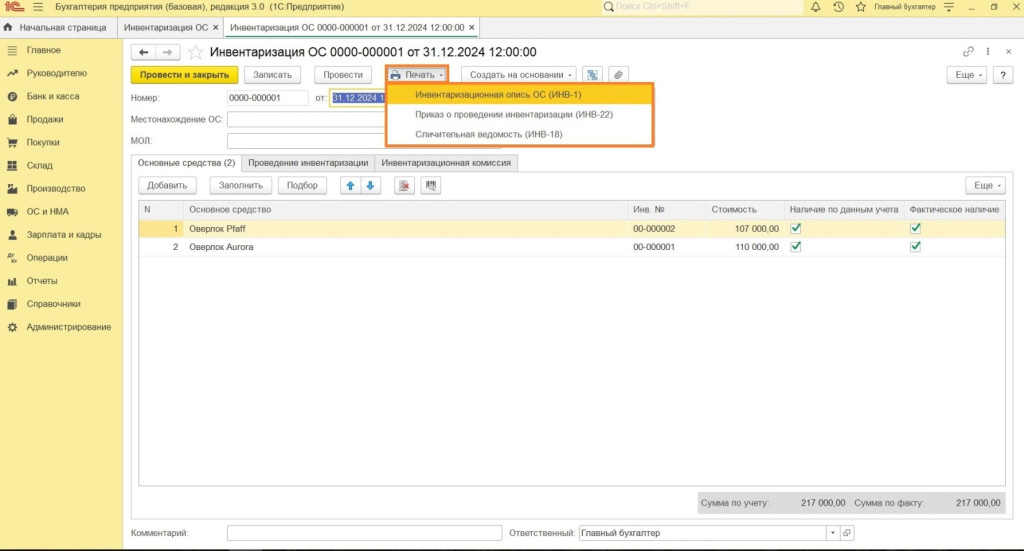Open Руководителю section in sidebar
This screenshot has height=551, width=1024.
pos(56,73)
